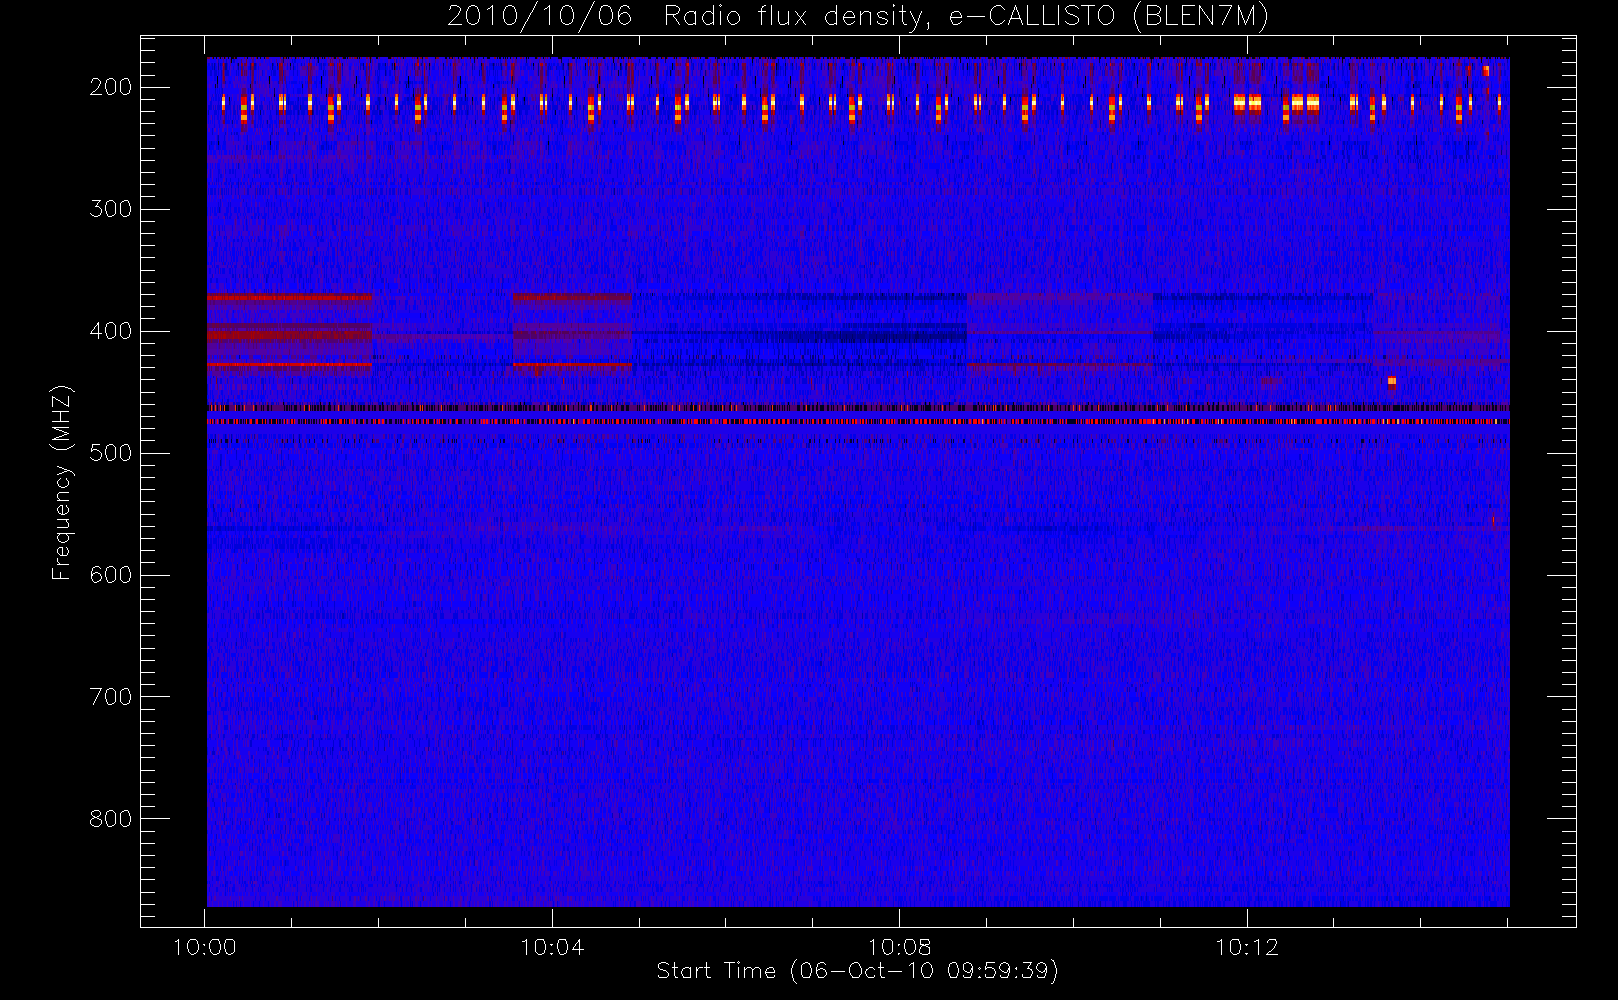The image size is (1618, 1000).
Task: Click the 400 frequency tick label
Action: 111,331
